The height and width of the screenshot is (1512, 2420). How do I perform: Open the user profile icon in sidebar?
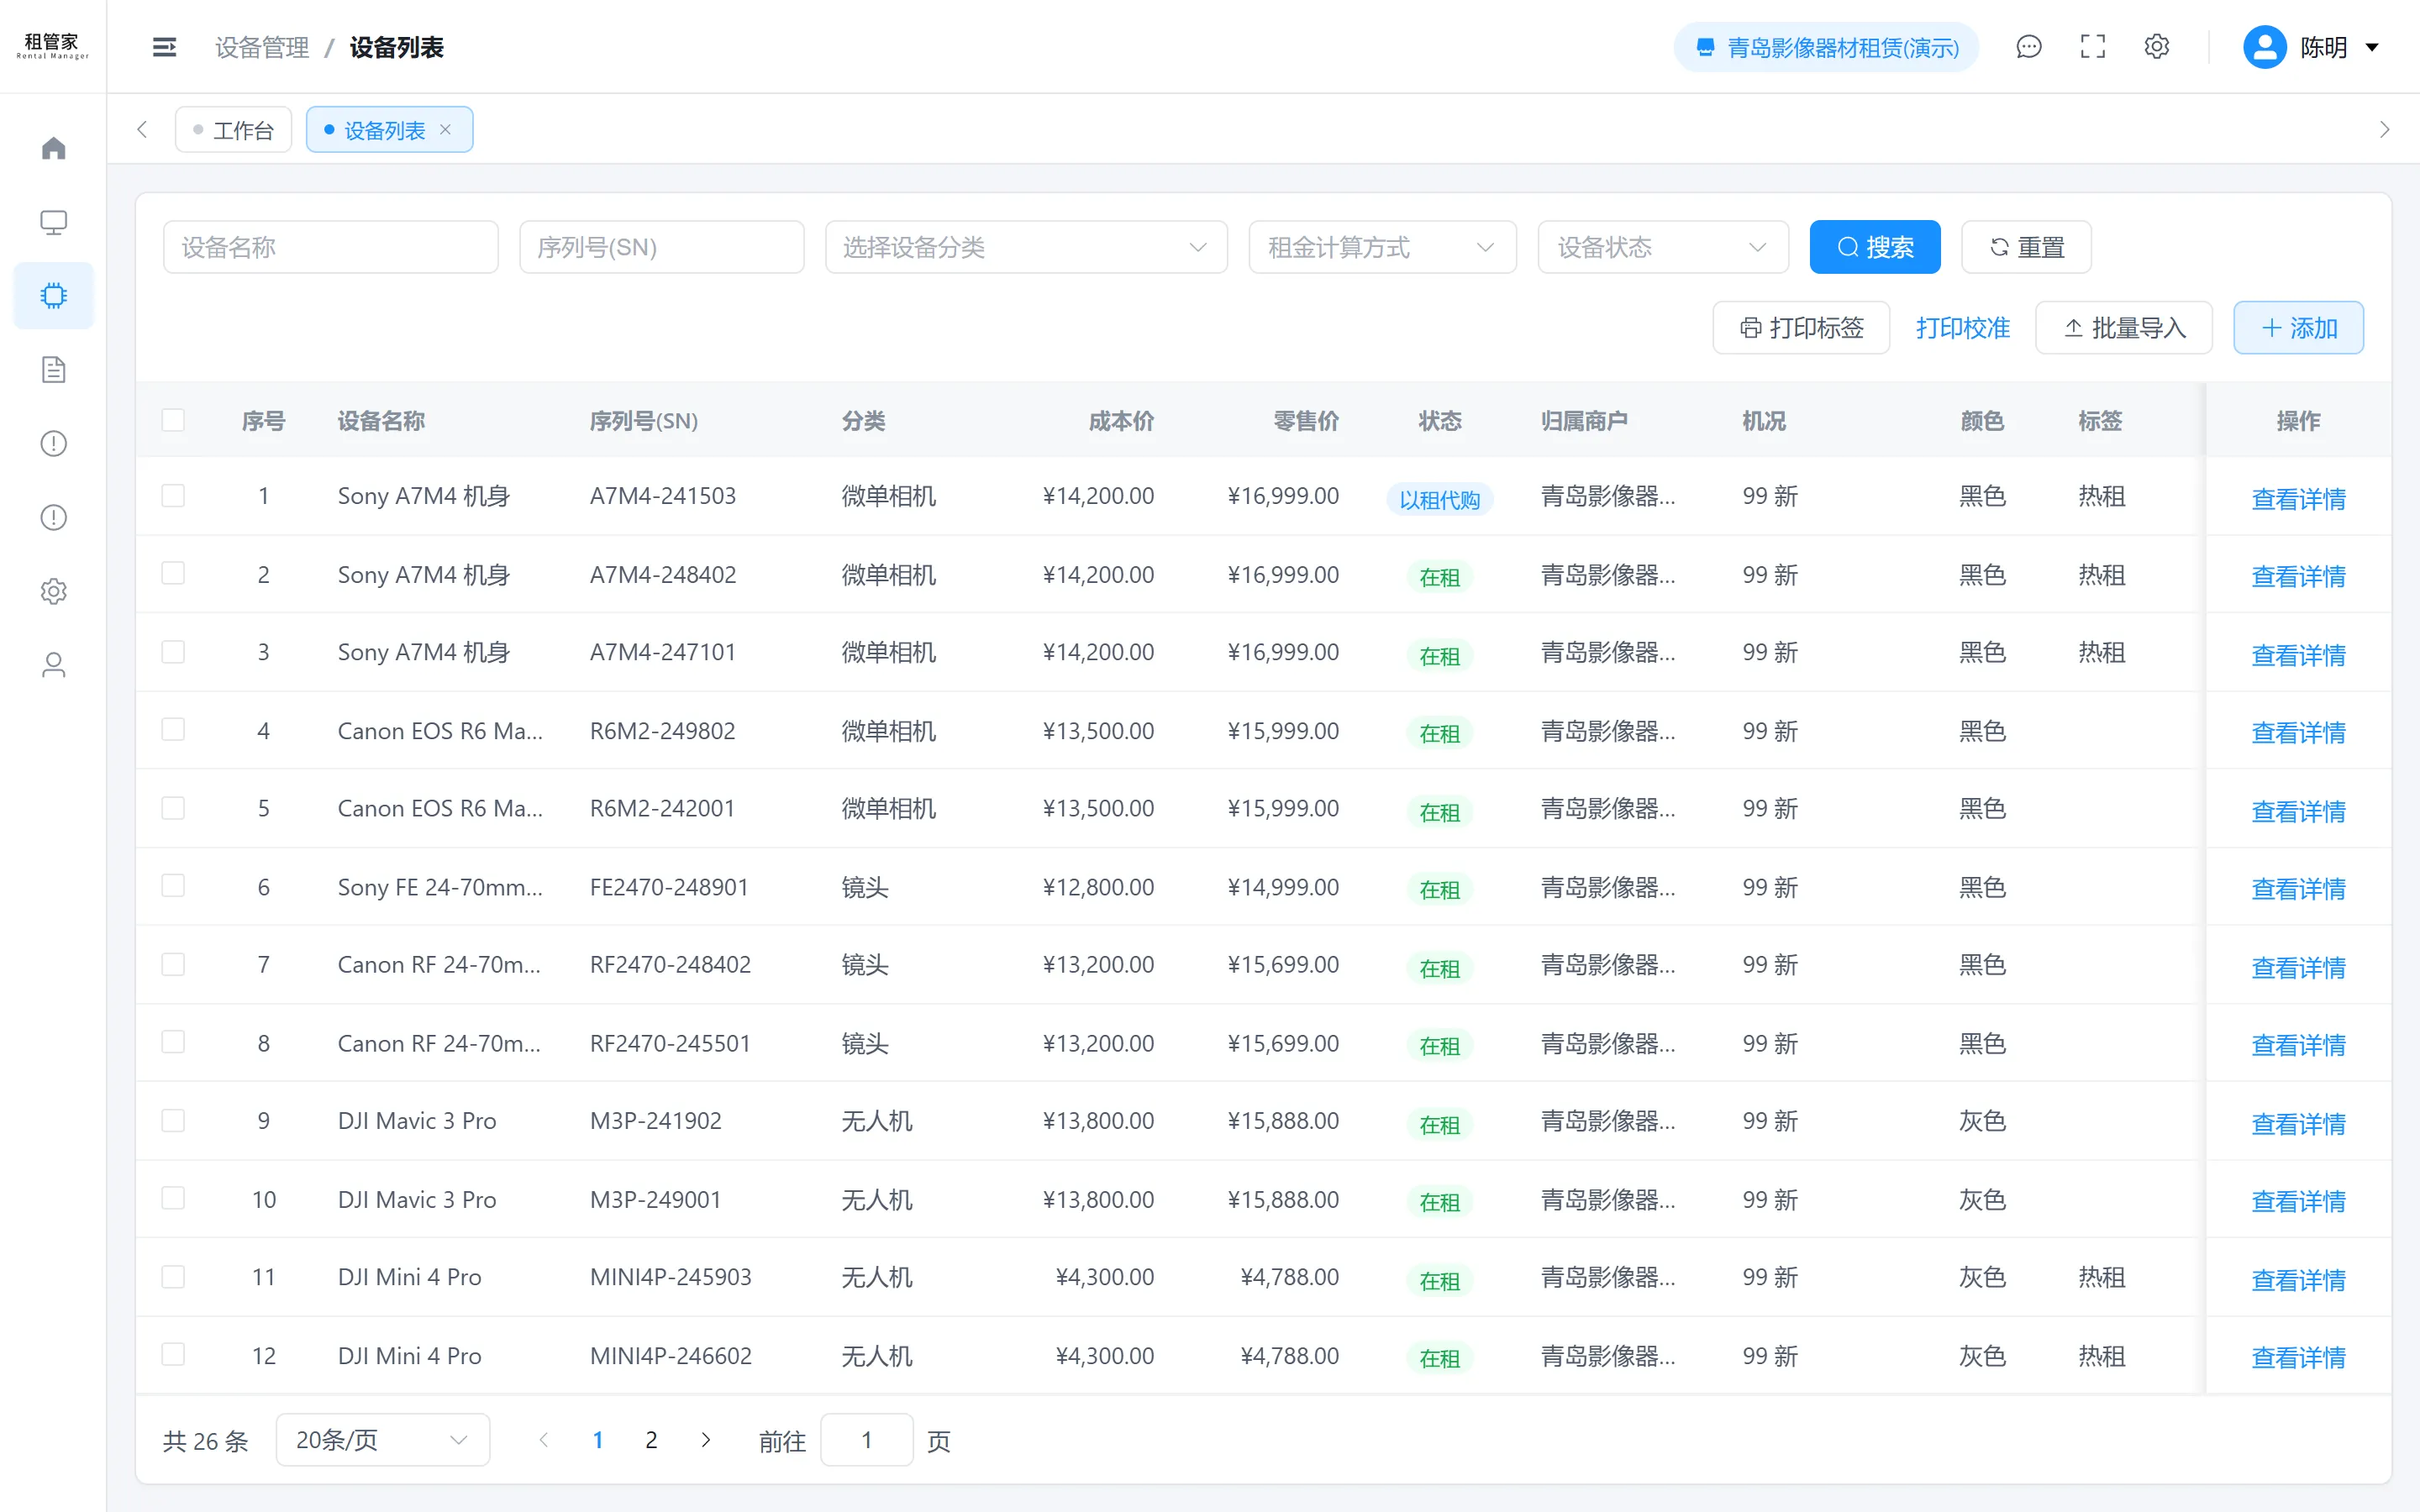point(54,665)
